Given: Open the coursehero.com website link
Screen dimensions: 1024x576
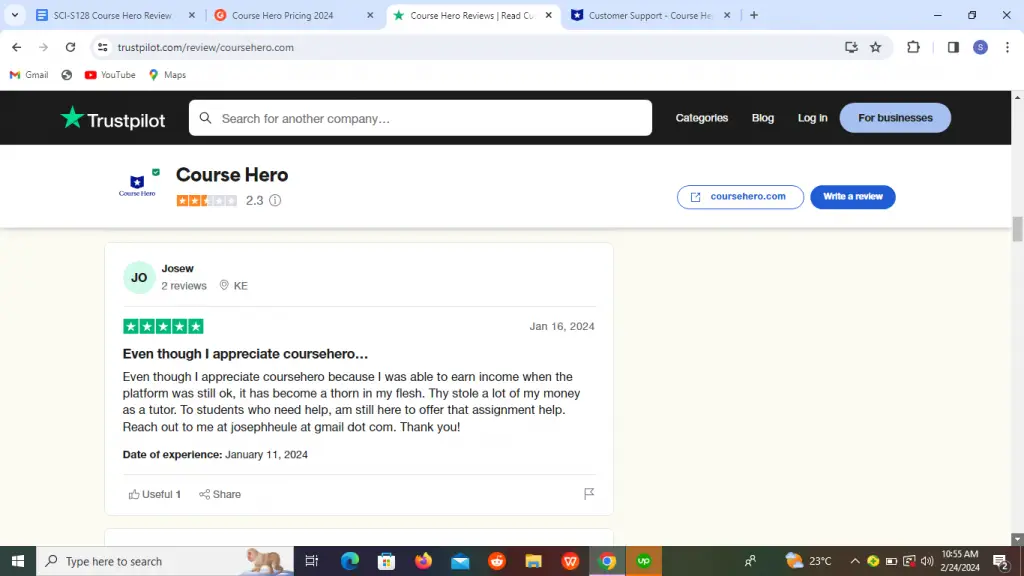Looking at the screenshot, I should click(740, 196).
